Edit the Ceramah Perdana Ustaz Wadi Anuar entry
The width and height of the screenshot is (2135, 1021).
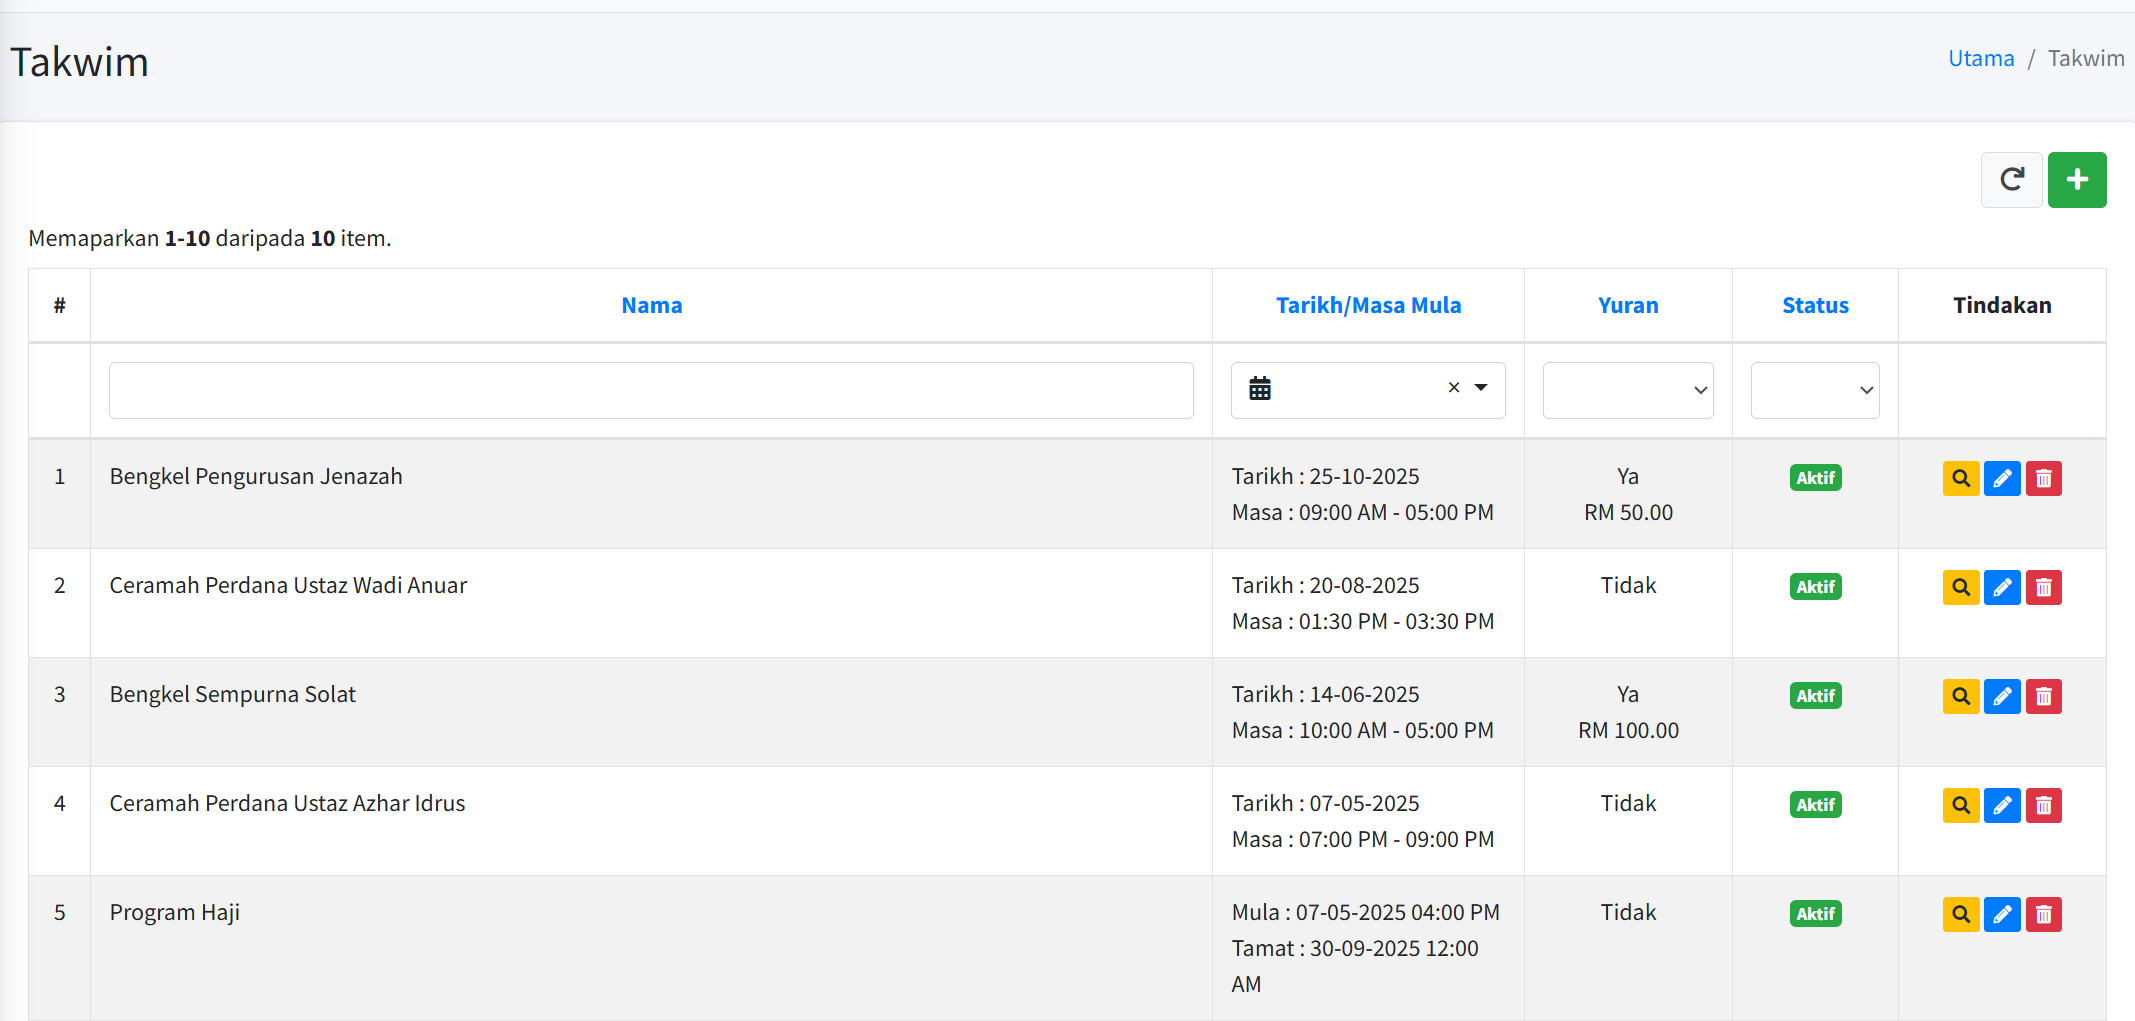pyautogui.click(x=2002, y=588)
